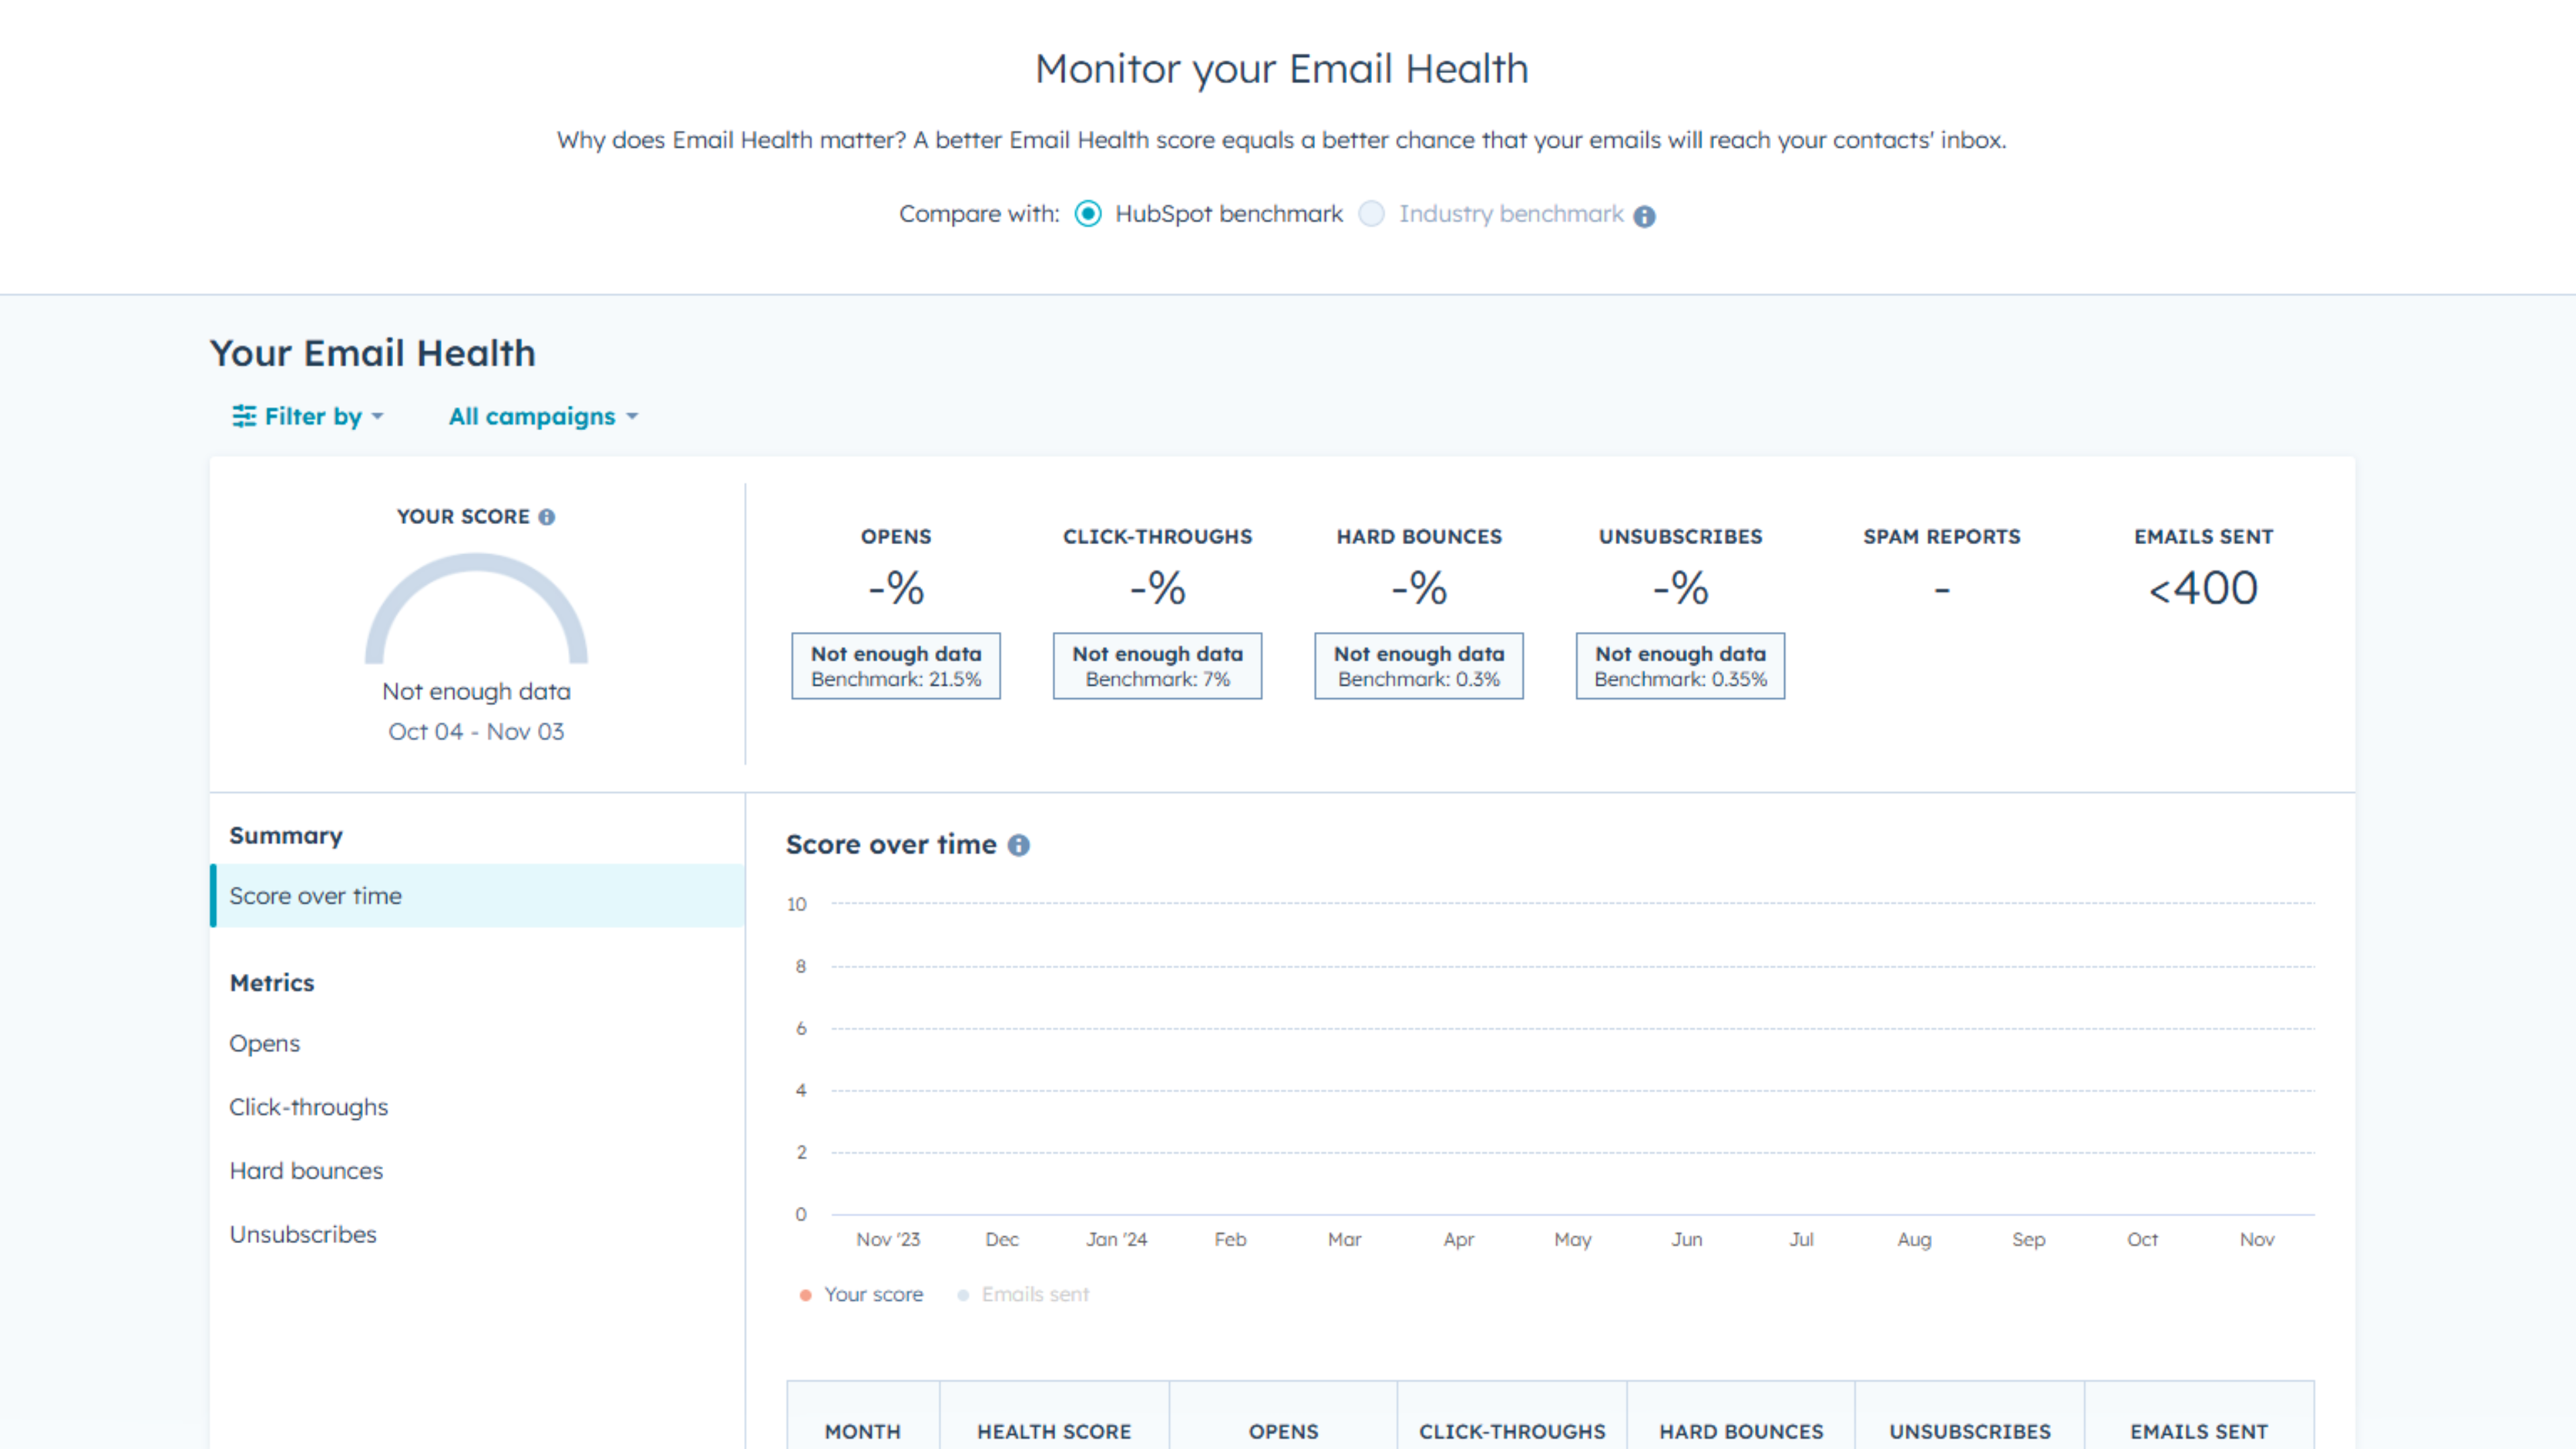Toggle the Emails sent legend item
The height and width of the screenshot is (1449, 2576).
pos(1023,1295)
